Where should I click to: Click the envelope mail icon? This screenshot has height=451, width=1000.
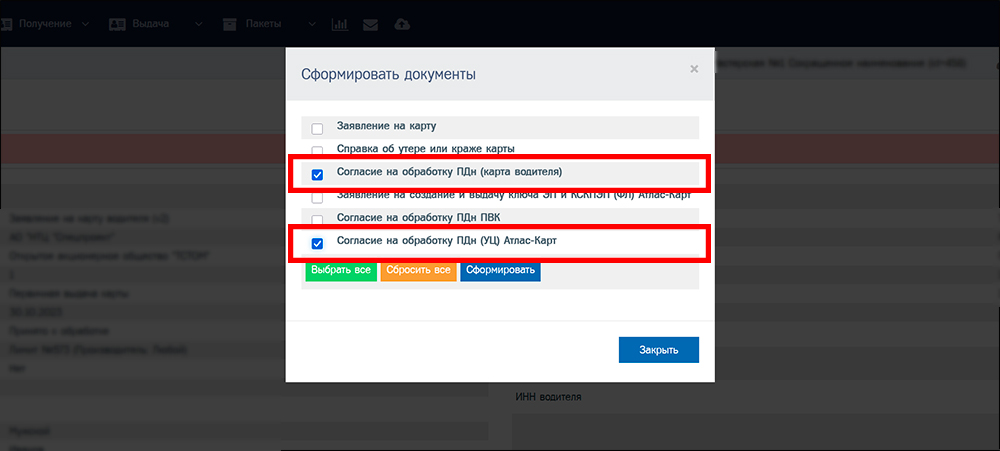(371, 23)
